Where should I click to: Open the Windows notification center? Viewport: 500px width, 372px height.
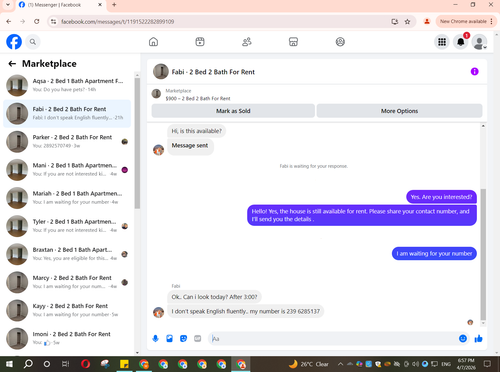click(487, 364)
